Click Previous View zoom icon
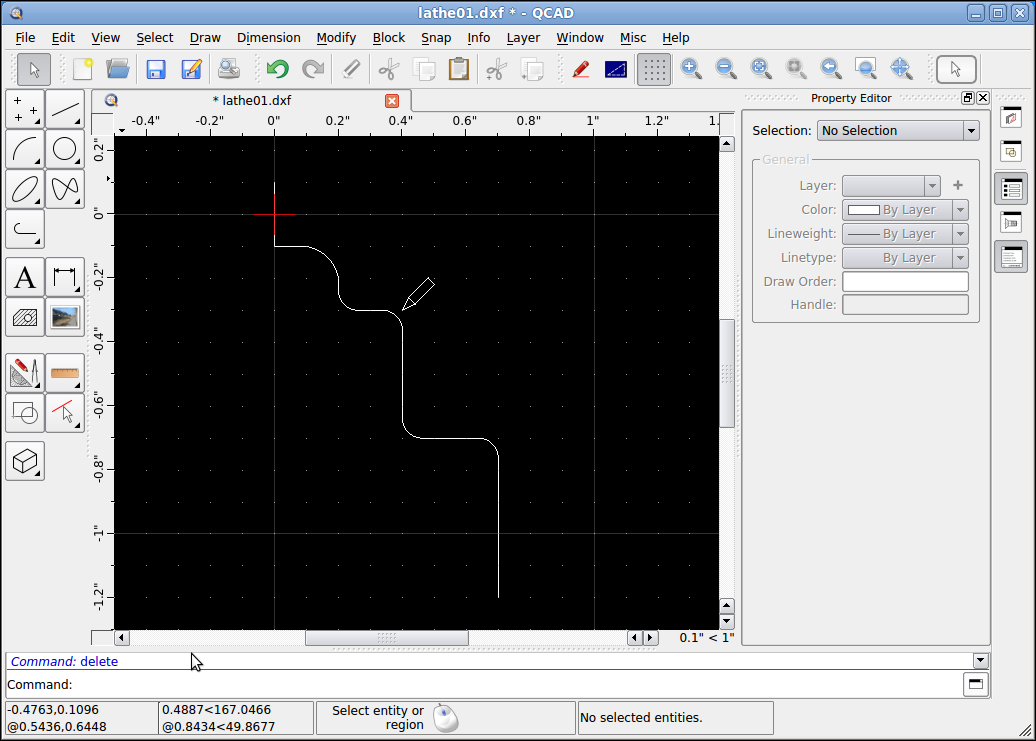Image resolution: width=1036 pixels, height=741 pixels. 831,69
